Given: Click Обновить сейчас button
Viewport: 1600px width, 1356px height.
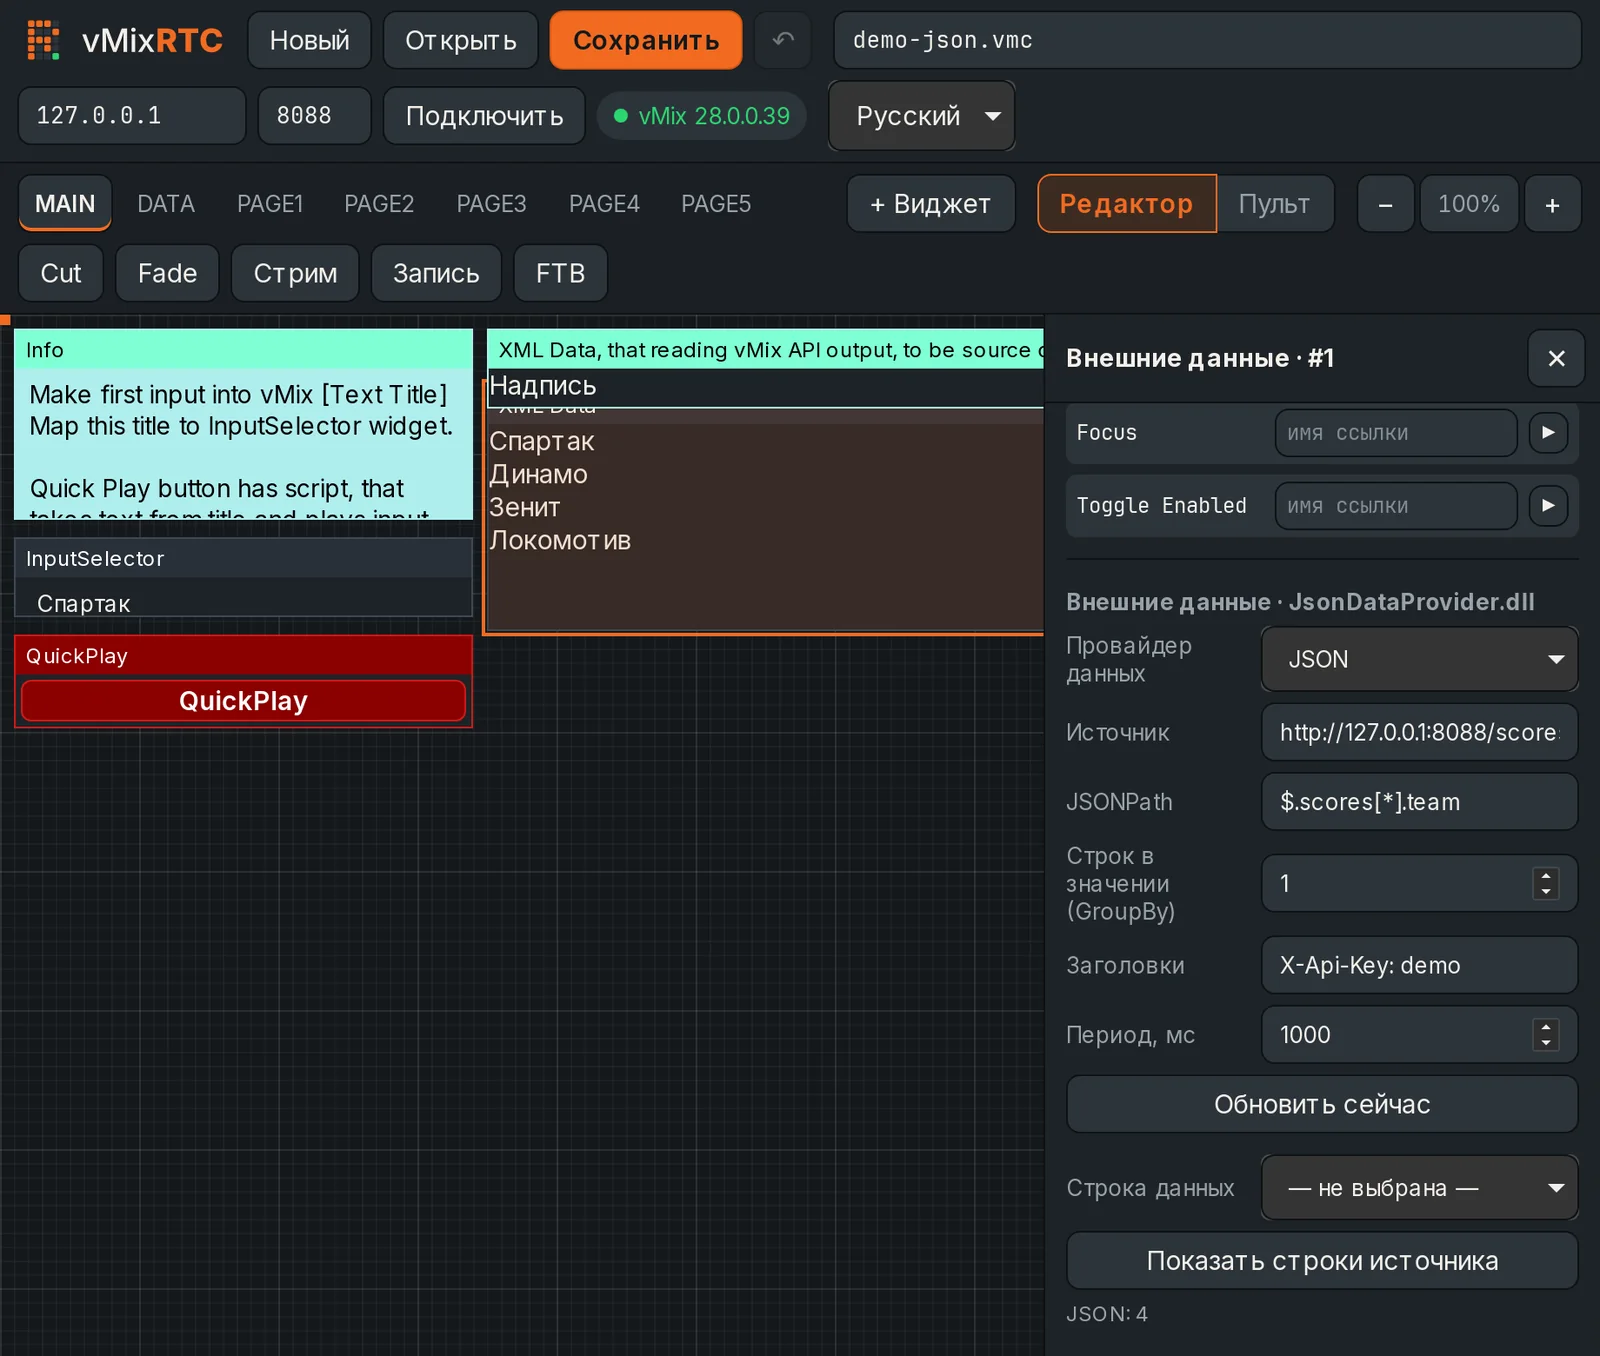Looking at the screenshot, I should 1322,1104.
